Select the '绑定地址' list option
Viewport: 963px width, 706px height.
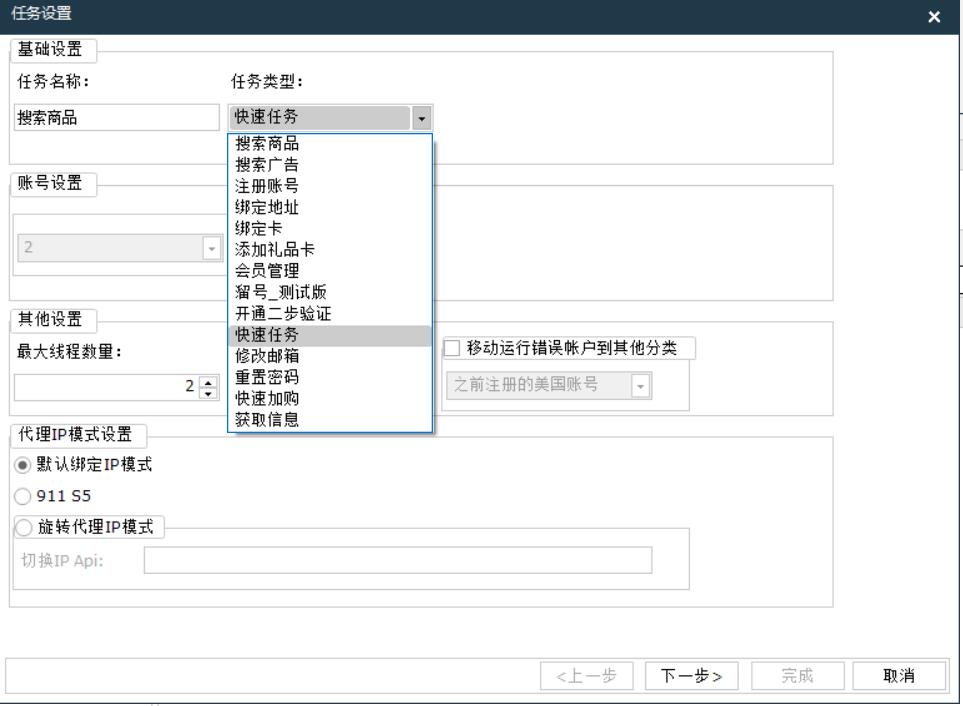tap(267, 207)
